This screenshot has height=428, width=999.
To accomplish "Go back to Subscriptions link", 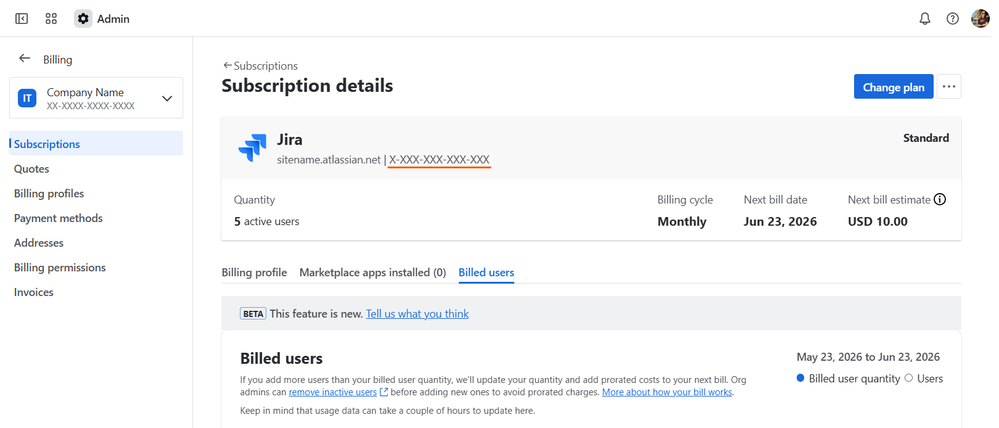I will pos(260,66).
